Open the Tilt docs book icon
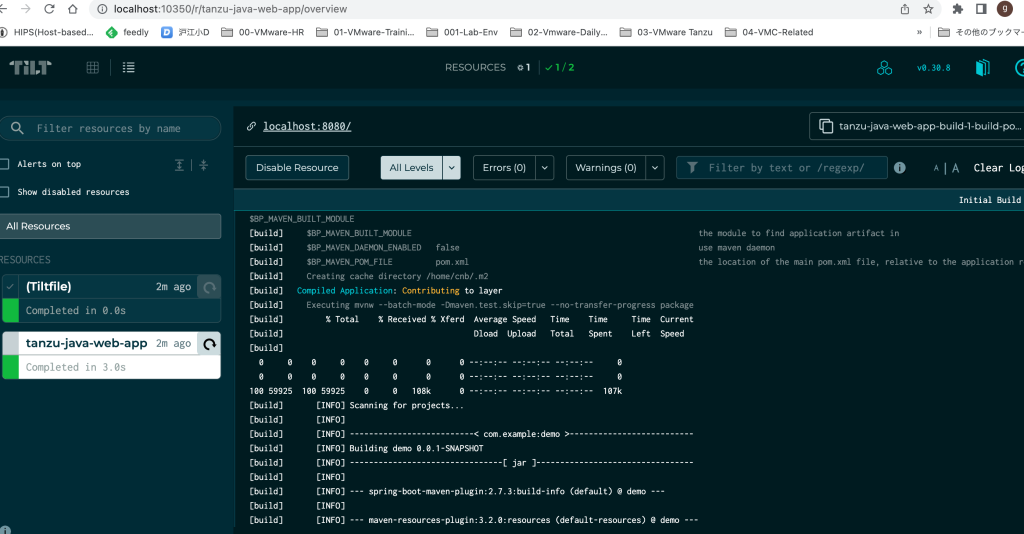The width and height of the screenshot is (1024, 534). pyautogui.click(x=982, y=68)
